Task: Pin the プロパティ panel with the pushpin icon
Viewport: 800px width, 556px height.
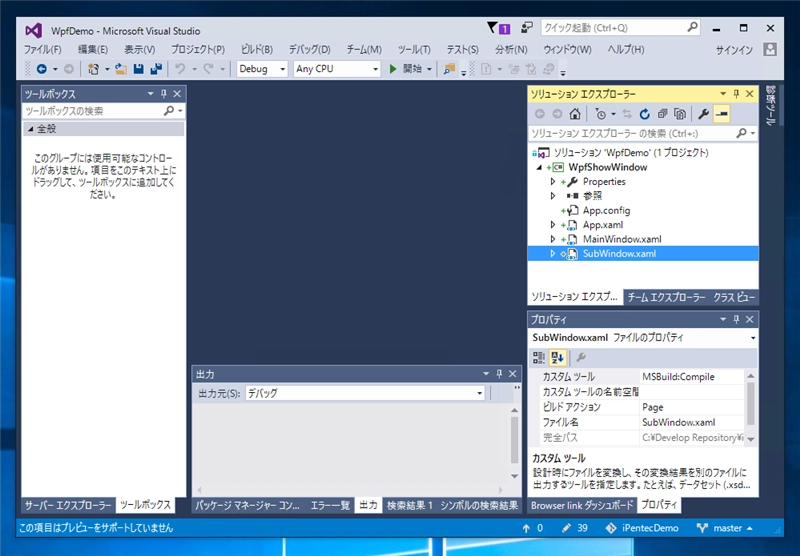Action: coord(736,319)
